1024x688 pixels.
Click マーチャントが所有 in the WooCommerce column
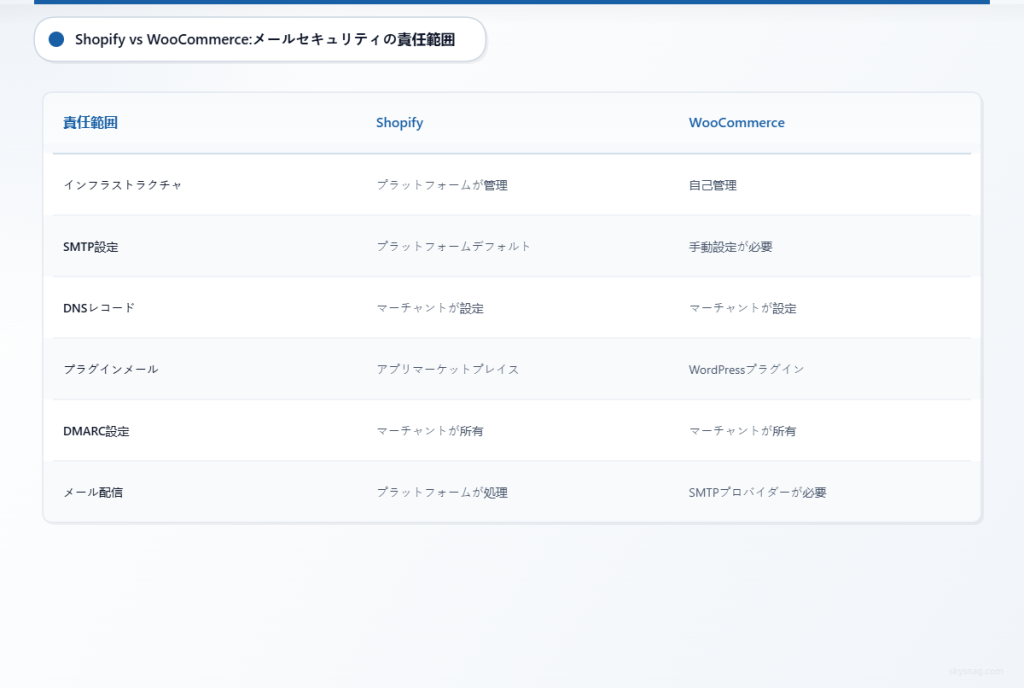point(743,431)
